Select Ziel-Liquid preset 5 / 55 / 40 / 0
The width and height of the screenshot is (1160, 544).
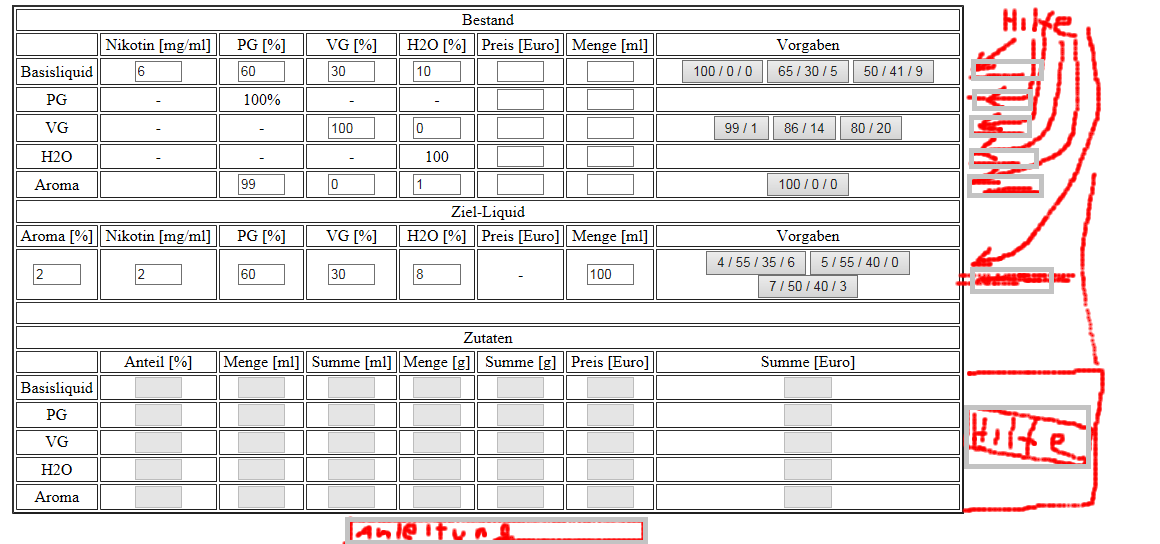tap(860, 262)
